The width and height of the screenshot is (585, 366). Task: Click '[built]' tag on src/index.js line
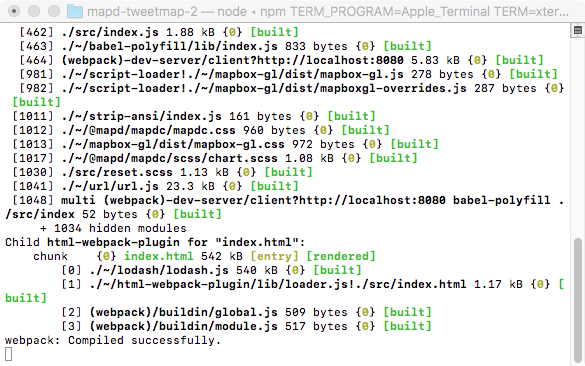click(274, 32)
